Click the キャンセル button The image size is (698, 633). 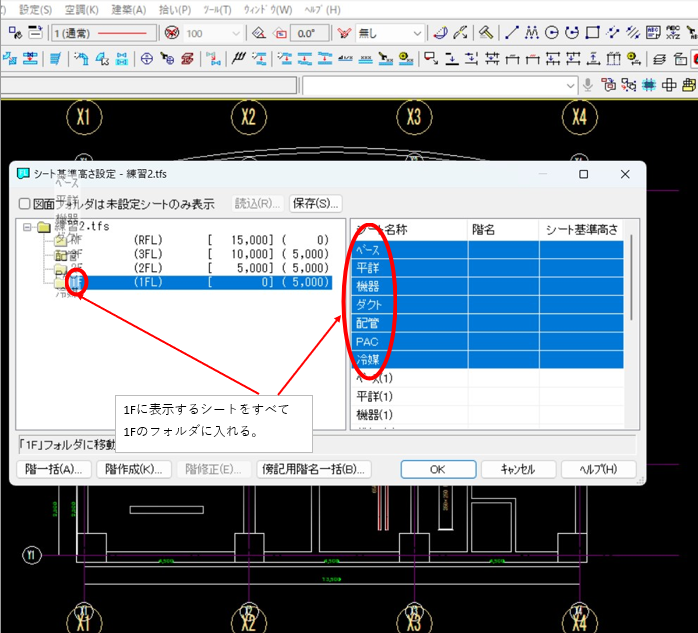tap(518, 469)
